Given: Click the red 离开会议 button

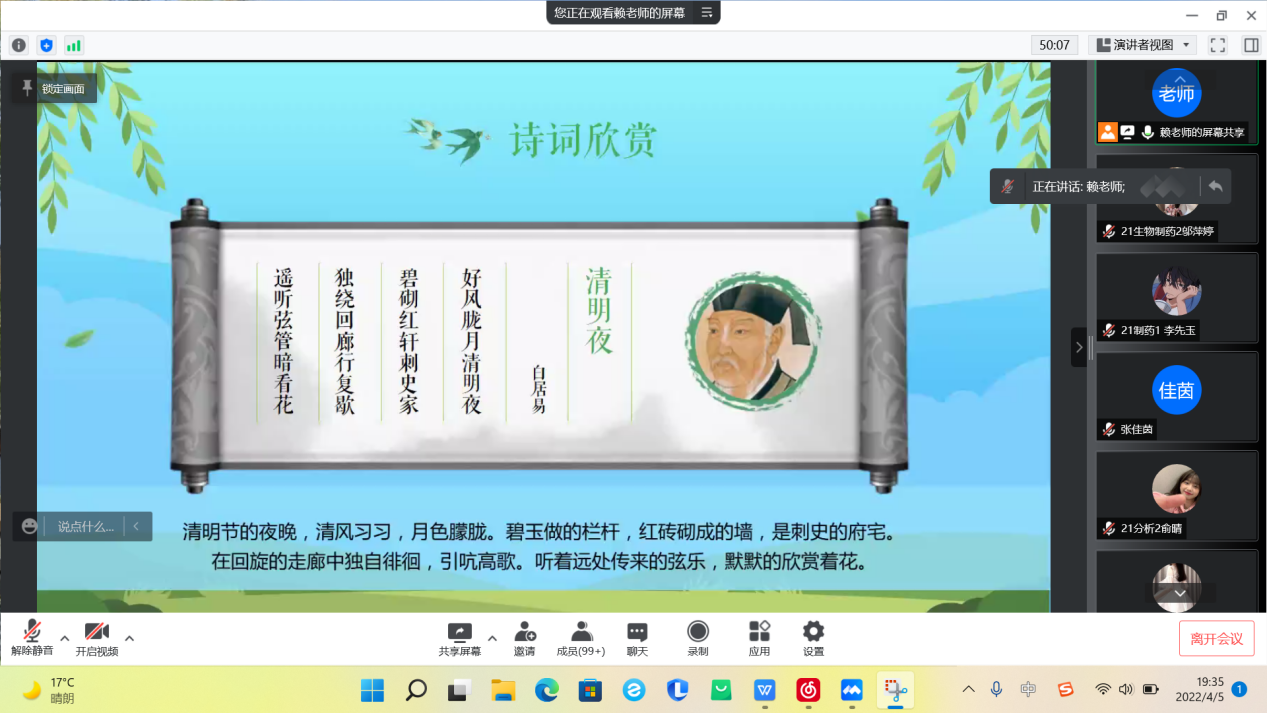Looking at the screenshot, I should coord(1216,638).
